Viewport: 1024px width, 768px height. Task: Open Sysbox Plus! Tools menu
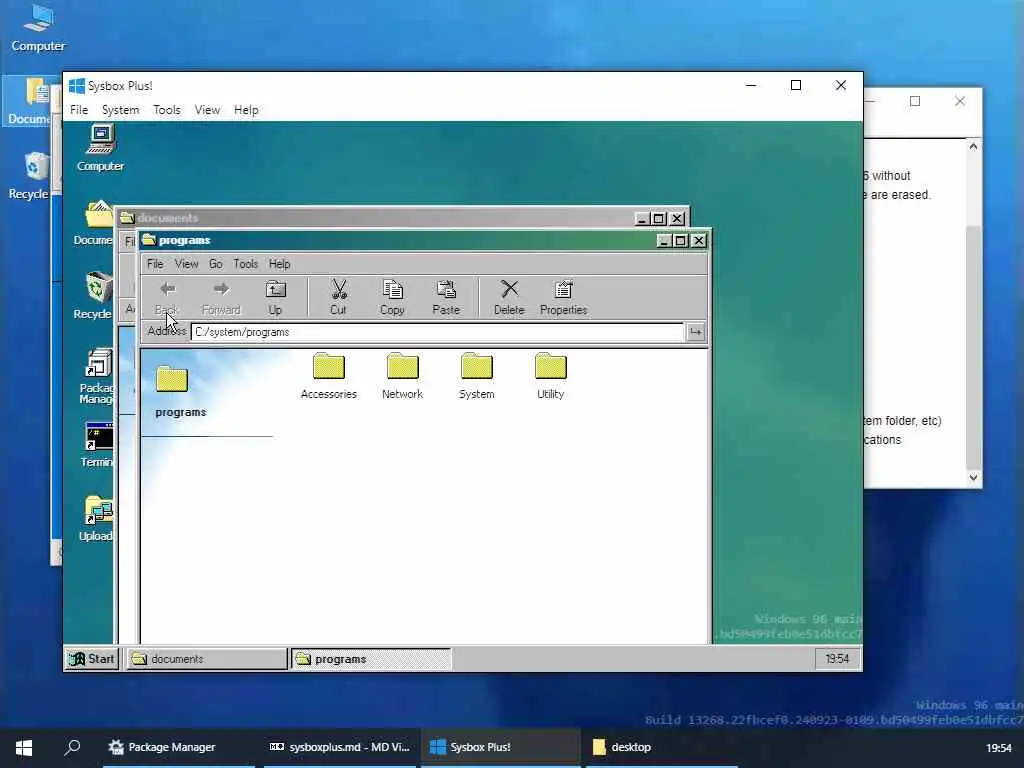tap(167, 110)
